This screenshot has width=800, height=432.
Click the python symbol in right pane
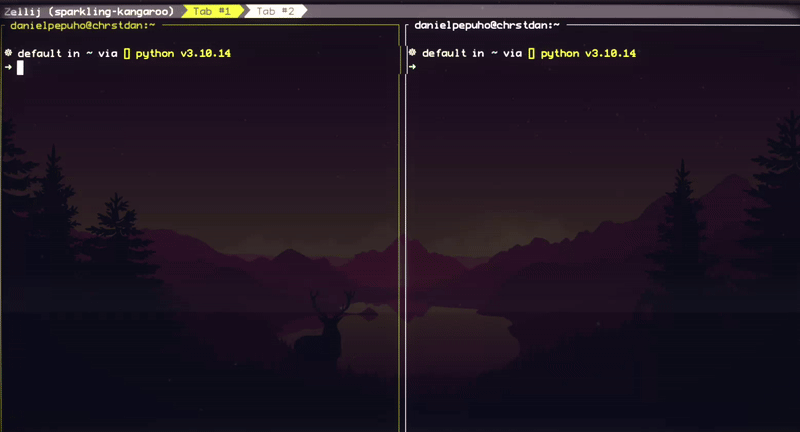pyautogui.click(x=532, y=53)
